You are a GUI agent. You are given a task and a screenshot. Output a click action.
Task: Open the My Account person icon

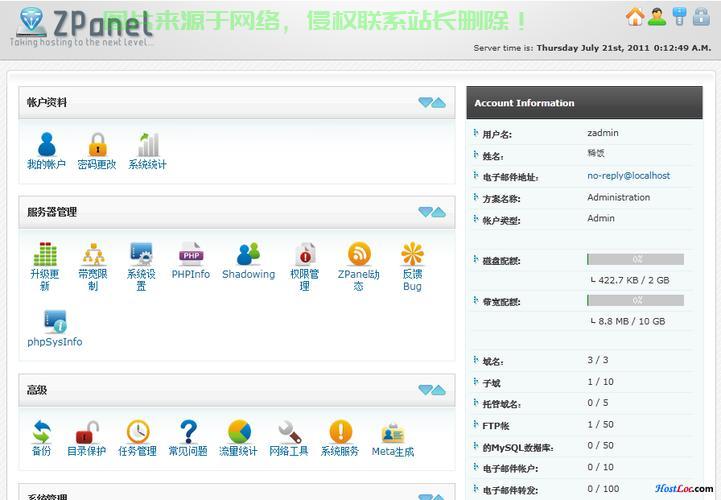pos(46,144)
